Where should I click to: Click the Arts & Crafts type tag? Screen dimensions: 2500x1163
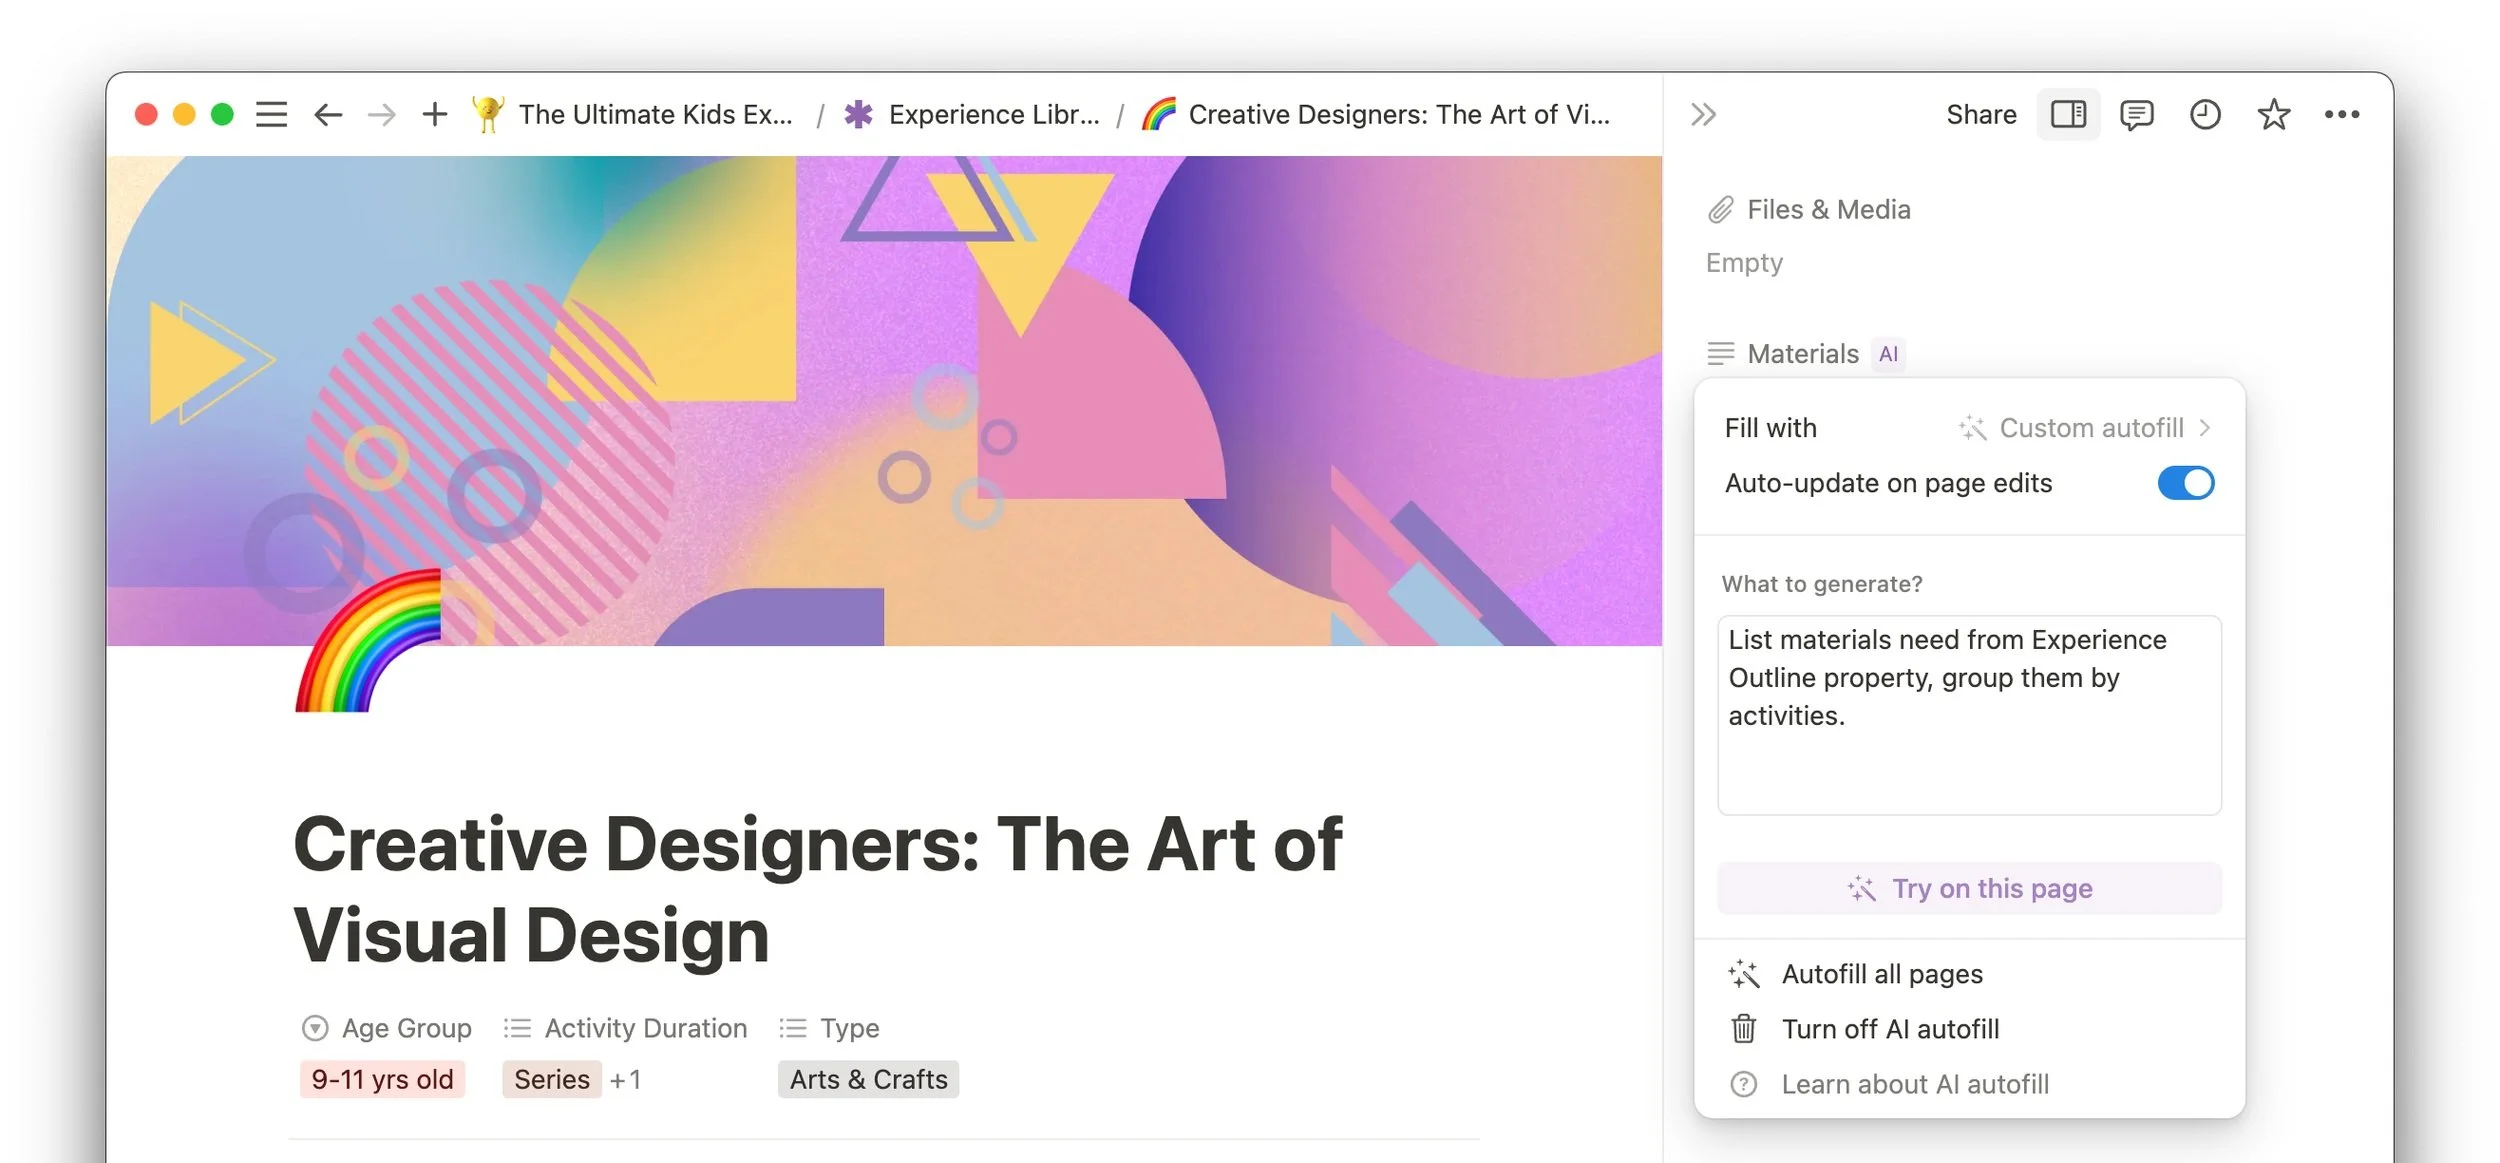868,1079
